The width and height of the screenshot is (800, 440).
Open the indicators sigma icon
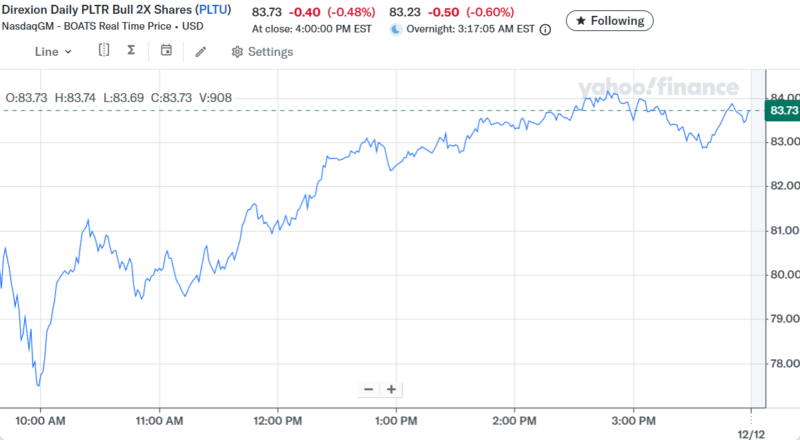coord(132,50)
